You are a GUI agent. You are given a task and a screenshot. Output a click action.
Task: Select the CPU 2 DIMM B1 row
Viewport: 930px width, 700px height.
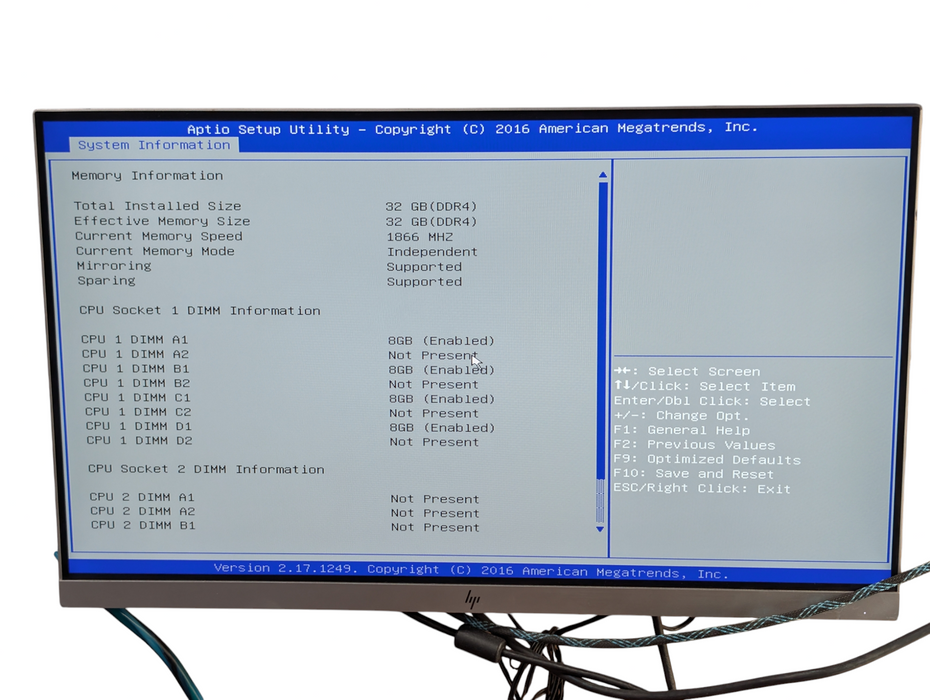point(285,526)
